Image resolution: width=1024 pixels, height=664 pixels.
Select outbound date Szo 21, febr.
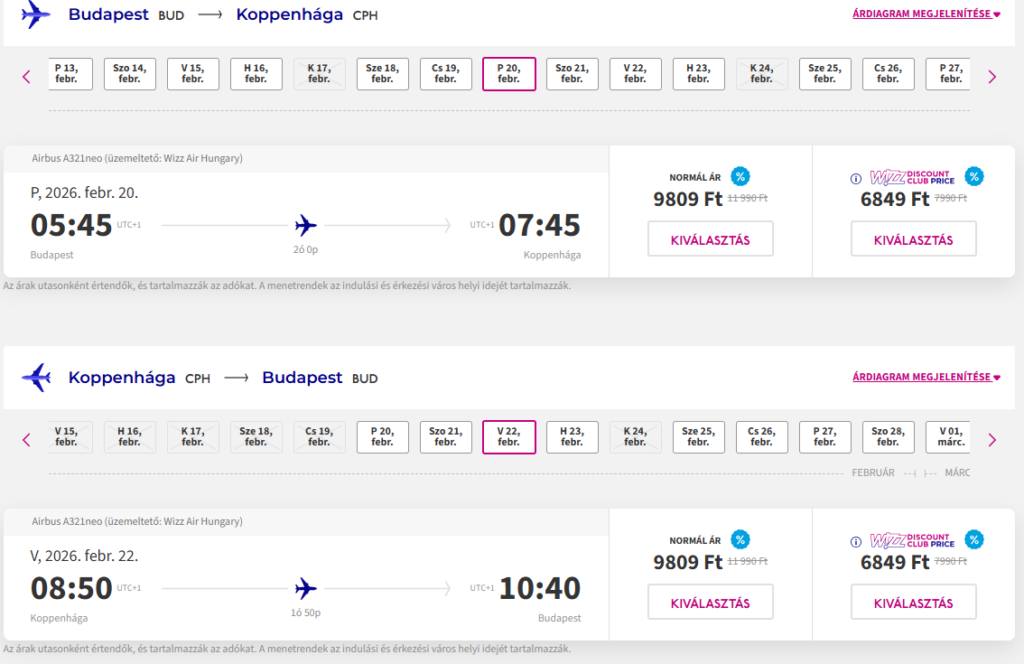click(572, 74)
